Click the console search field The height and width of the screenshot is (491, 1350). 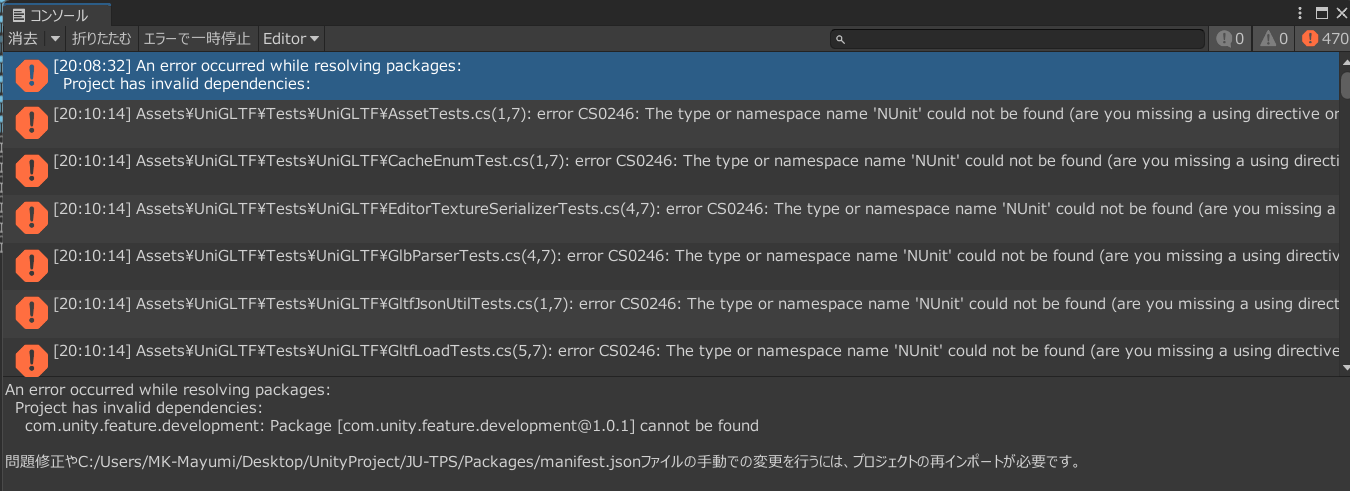(x=1017, y=39)
